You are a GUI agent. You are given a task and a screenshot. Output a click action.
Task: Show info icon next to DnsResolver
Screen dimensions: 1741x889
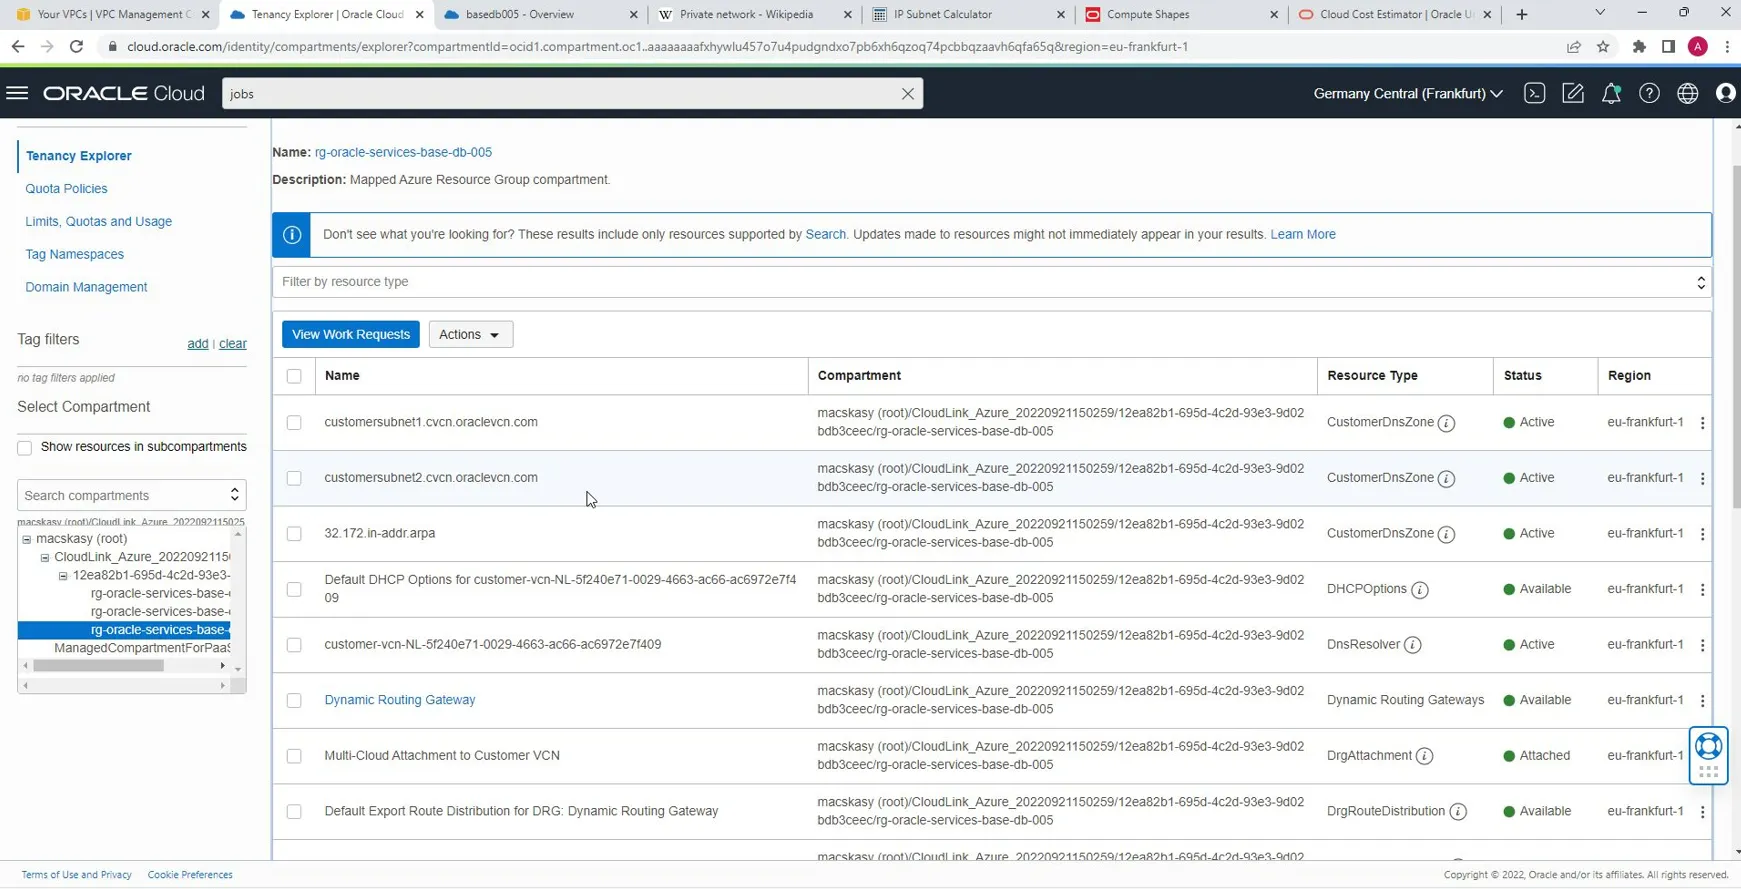click(x=1412, y=645)
